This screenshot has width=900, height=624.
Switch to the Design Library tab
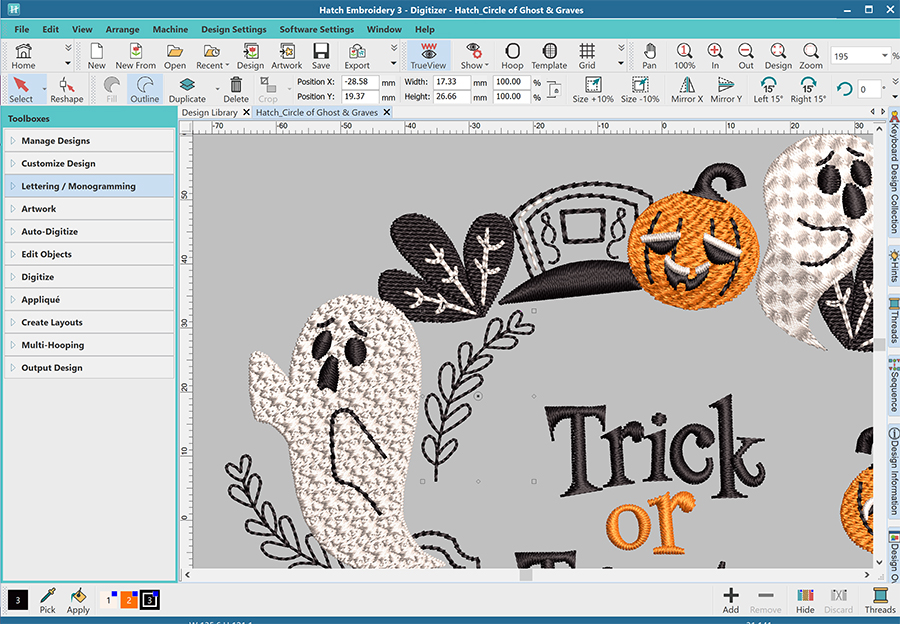click(x=209, y=113)
